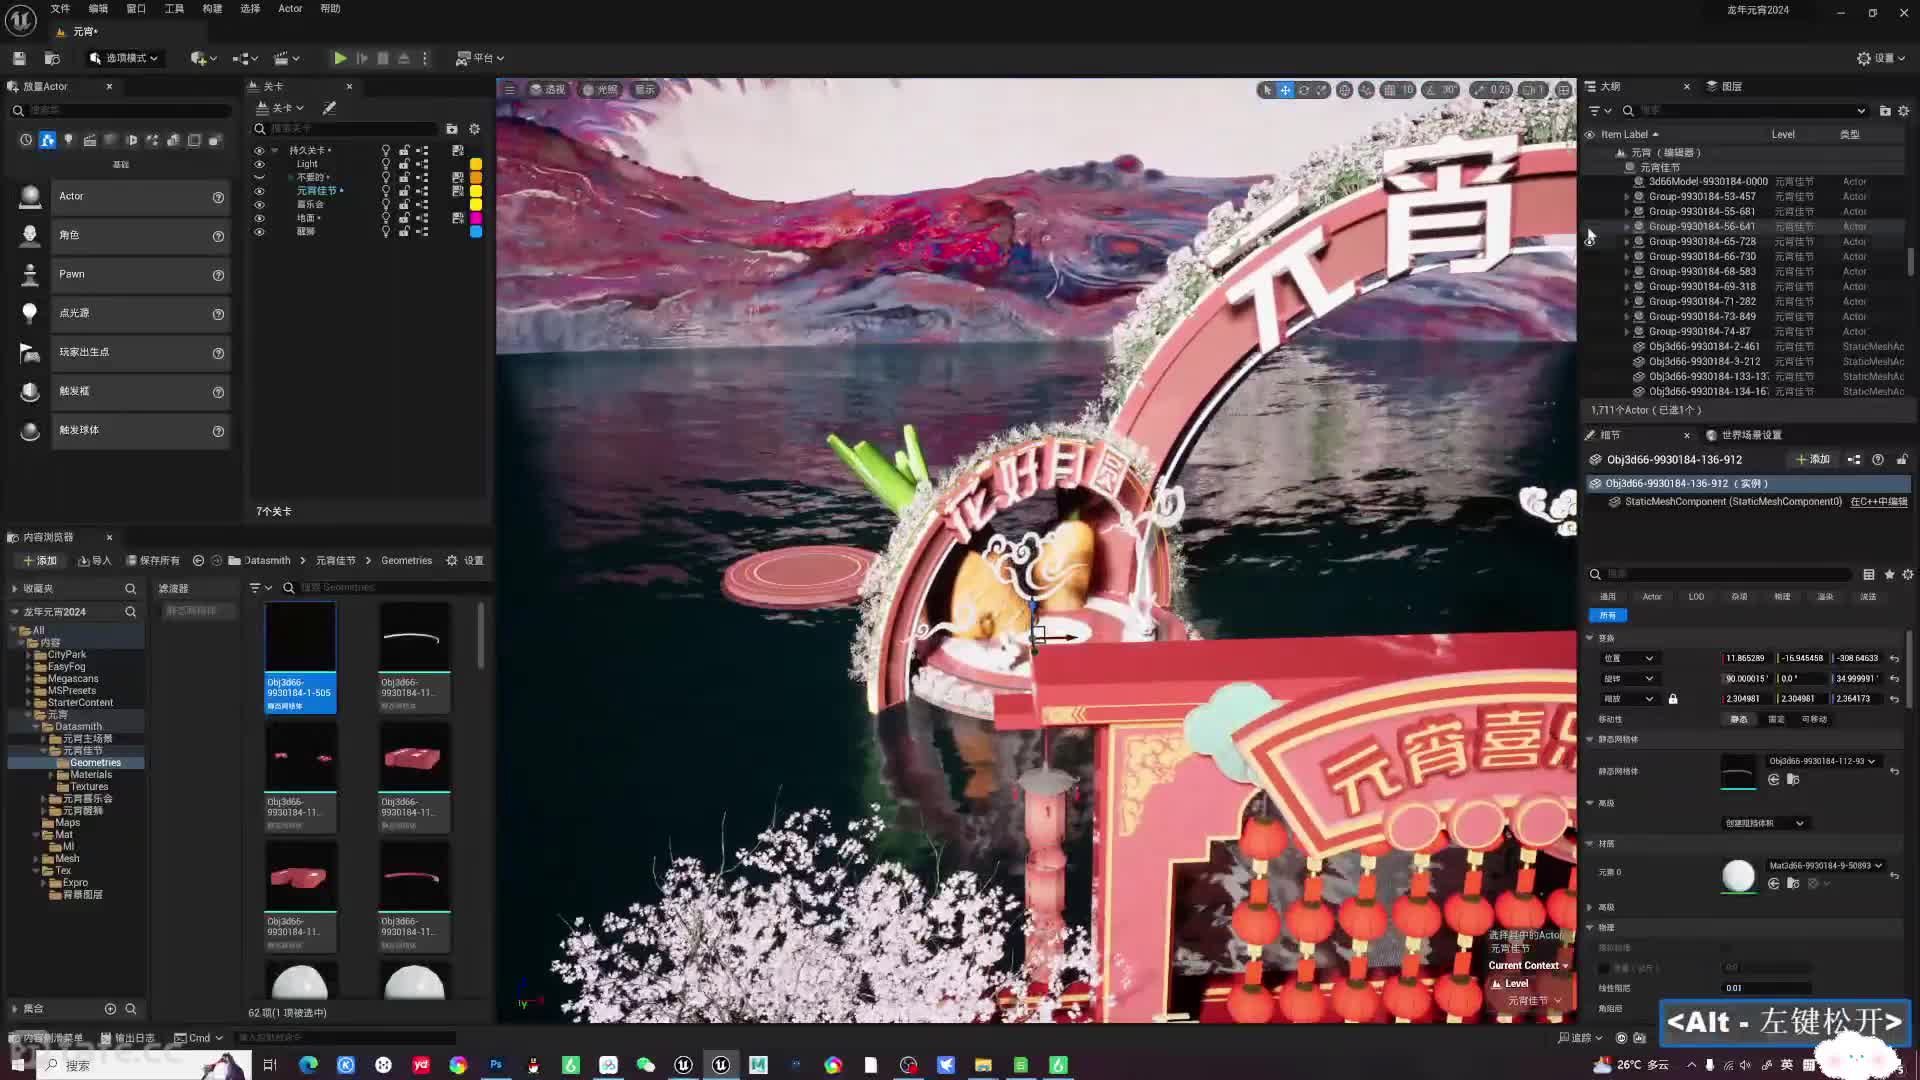Toggle visibility eye for 地面 level
This screenshot has height=1080, width=1920.
click(259, 218)
